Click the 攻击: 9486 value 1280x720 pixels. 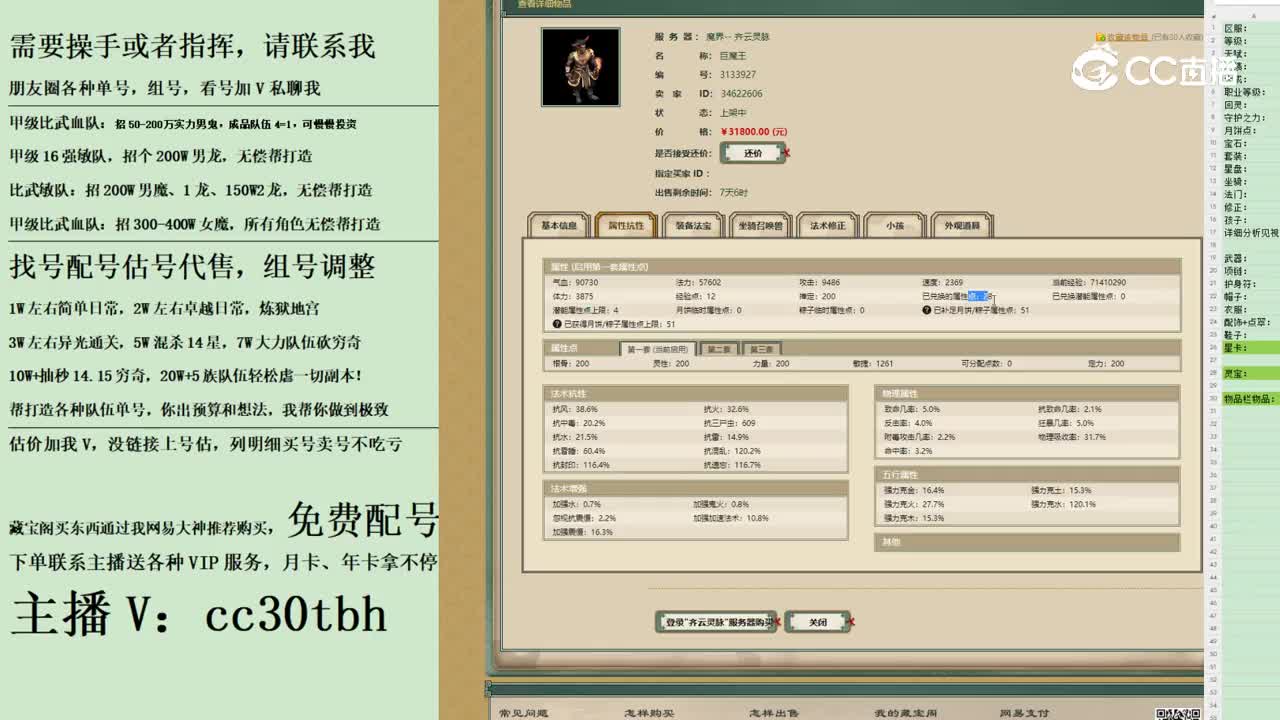819,283
